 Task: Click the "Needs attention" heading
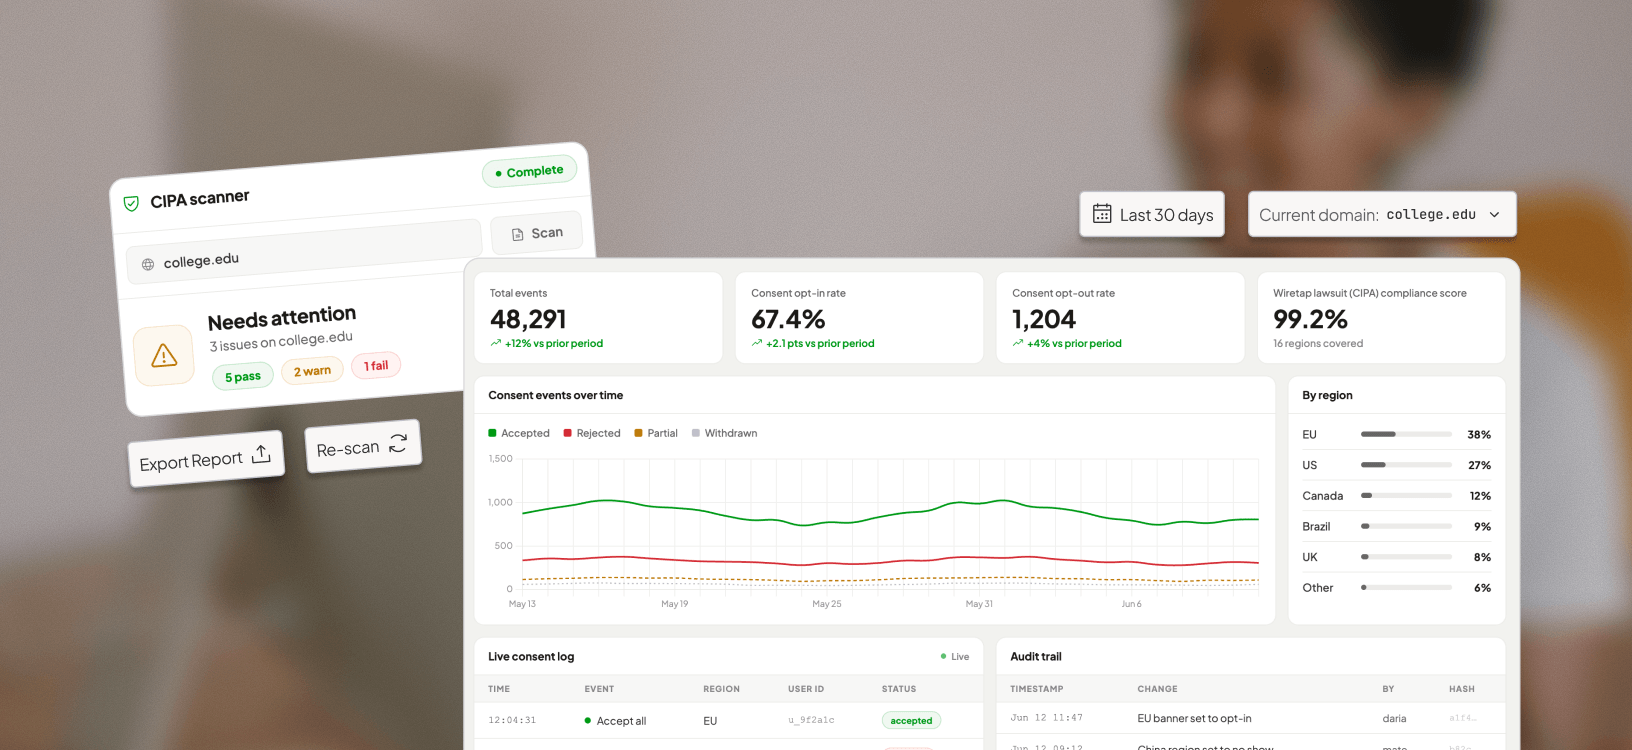tap(282, 318)
